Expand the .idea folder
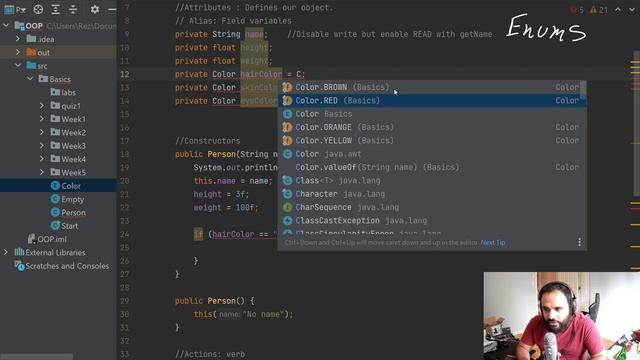The image size is (640, 360). point(18,39)
